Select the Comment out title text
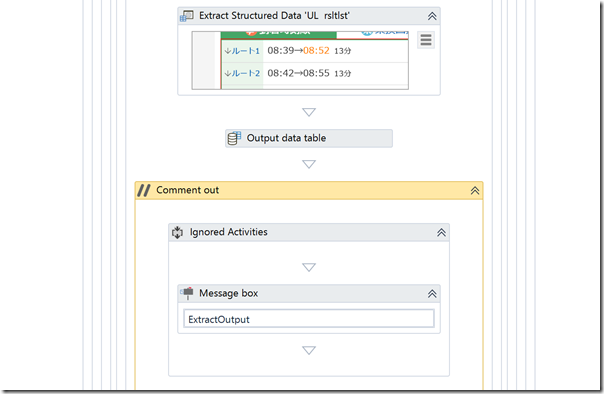Screen dimensions: 604x394 pos(188,190)
